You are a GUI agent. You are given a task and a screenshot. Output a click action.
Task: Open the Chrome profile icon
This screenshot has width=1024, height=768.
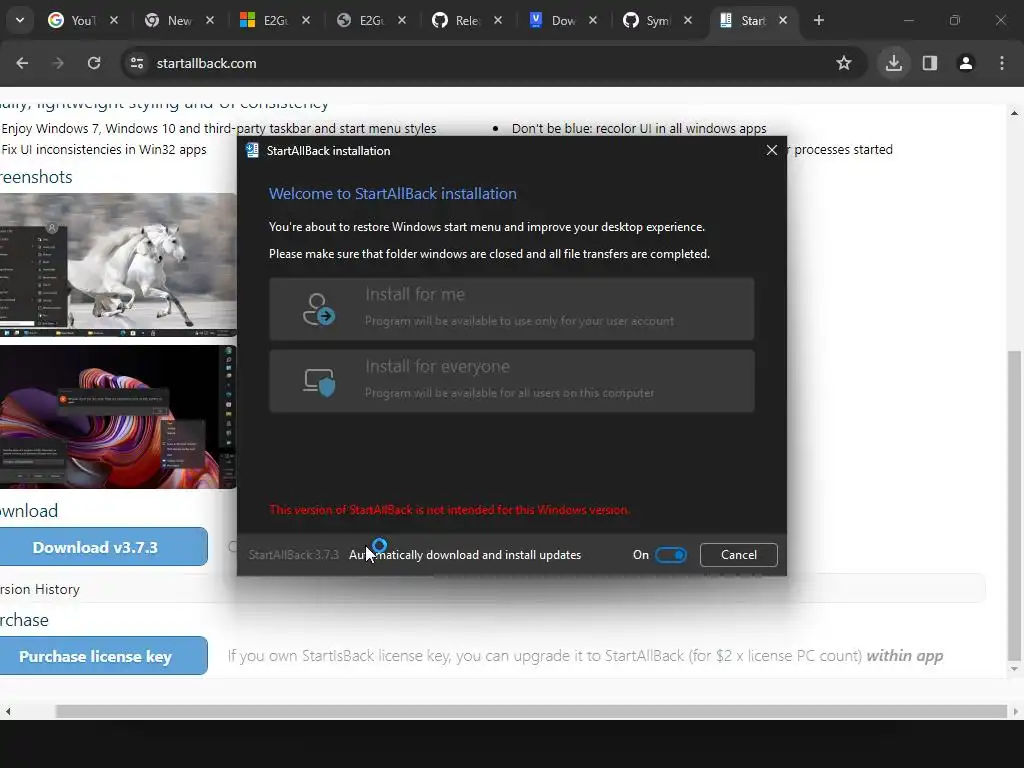tap(966, 63)
